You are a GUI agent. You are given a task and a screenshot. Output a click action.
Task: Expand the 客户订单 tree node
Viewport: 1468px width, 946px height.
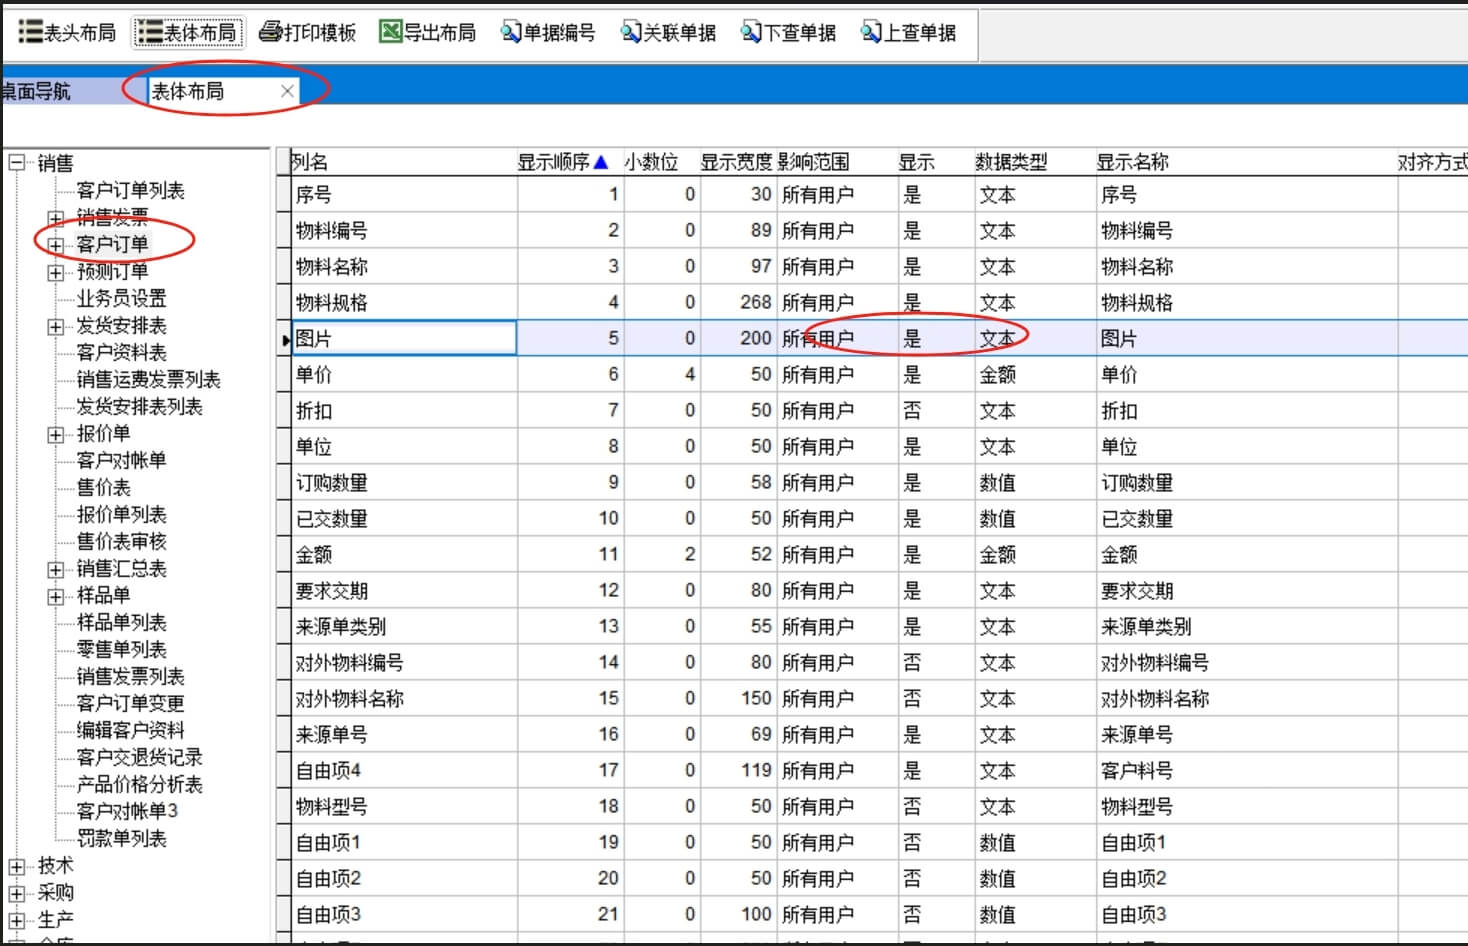pos(56,244)
